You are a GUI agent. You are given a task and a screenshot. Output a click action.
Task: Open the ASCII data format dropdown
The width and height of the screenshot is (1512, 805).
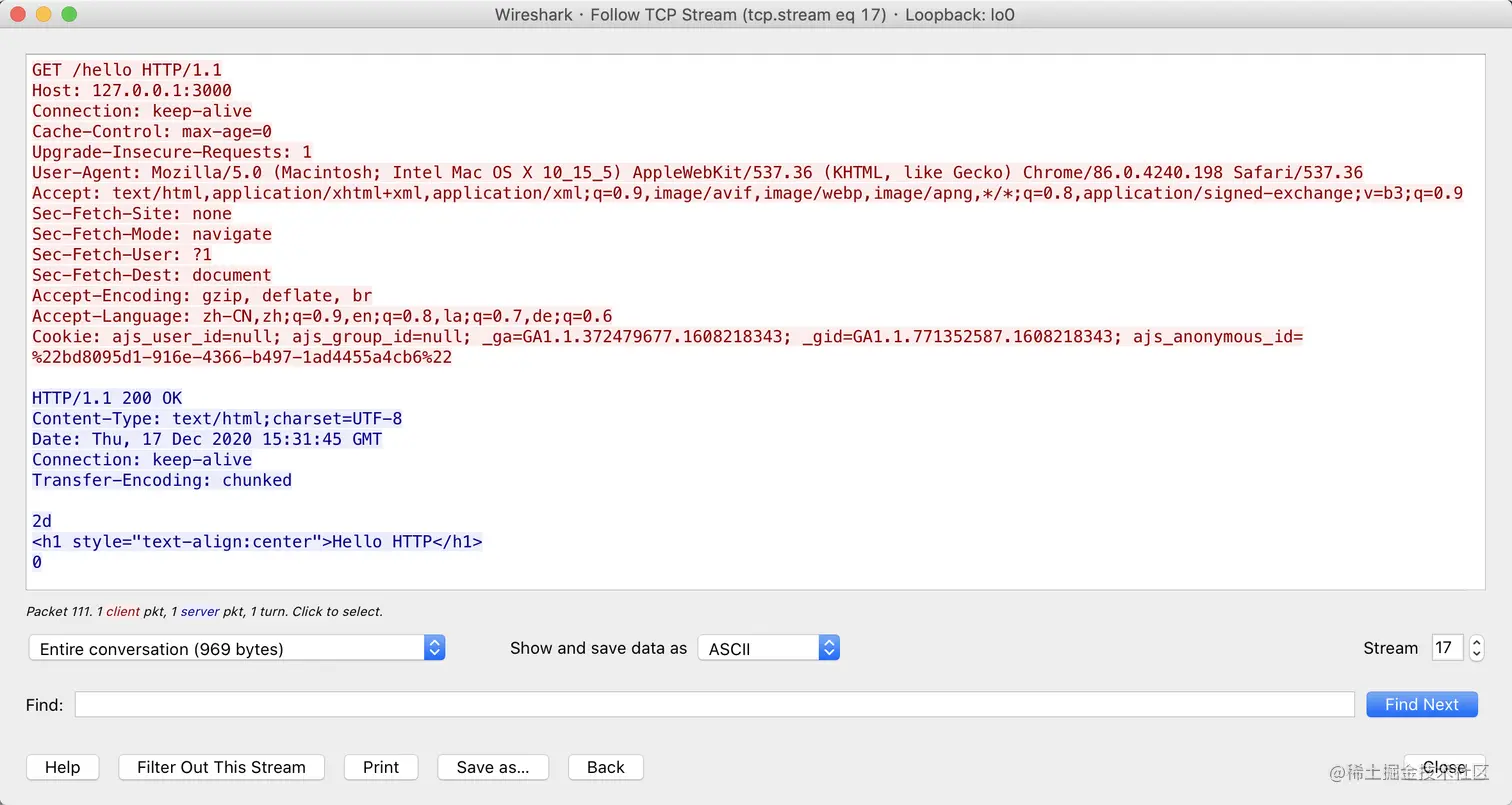(x=768, y=648)
